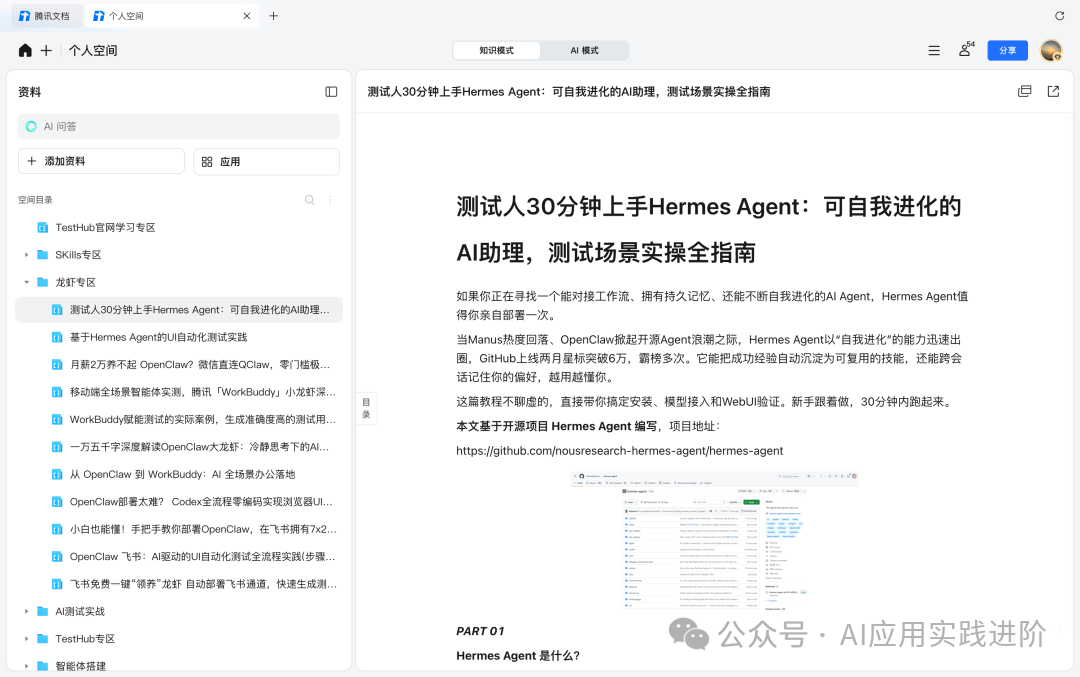Open document in separate window icon
This screenshot has height=677, width=1080.
click(1025, 92)
